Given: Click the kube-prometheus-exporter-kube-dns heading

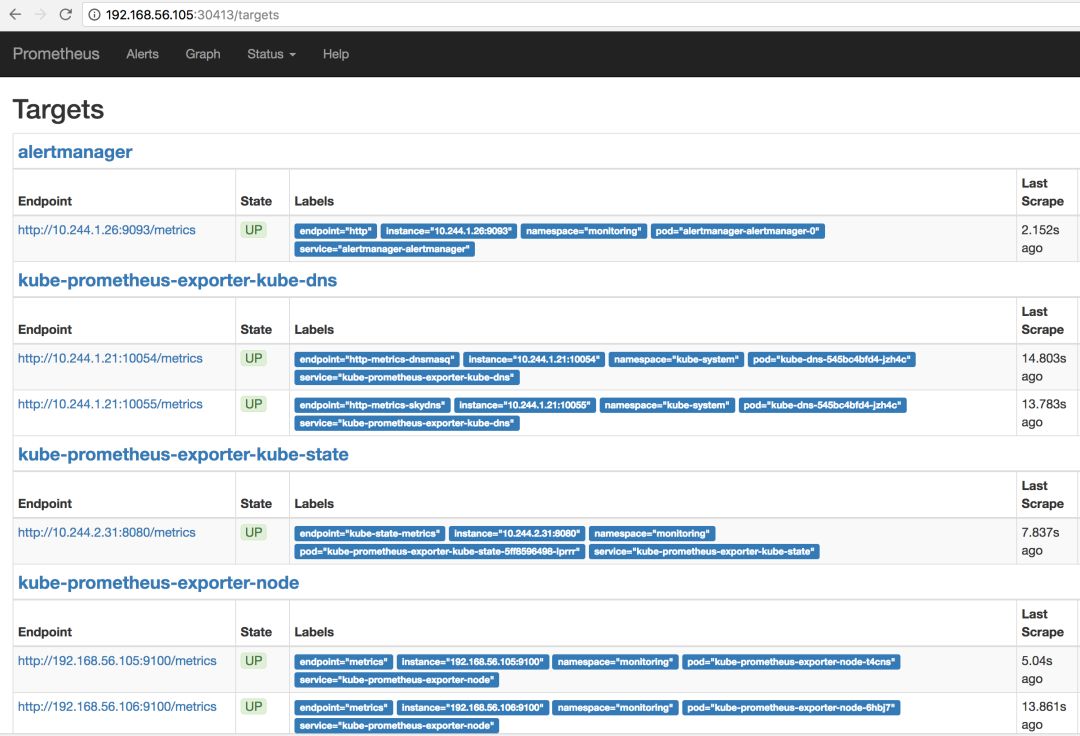Looking at the screenshot, I should pos(178,280).
